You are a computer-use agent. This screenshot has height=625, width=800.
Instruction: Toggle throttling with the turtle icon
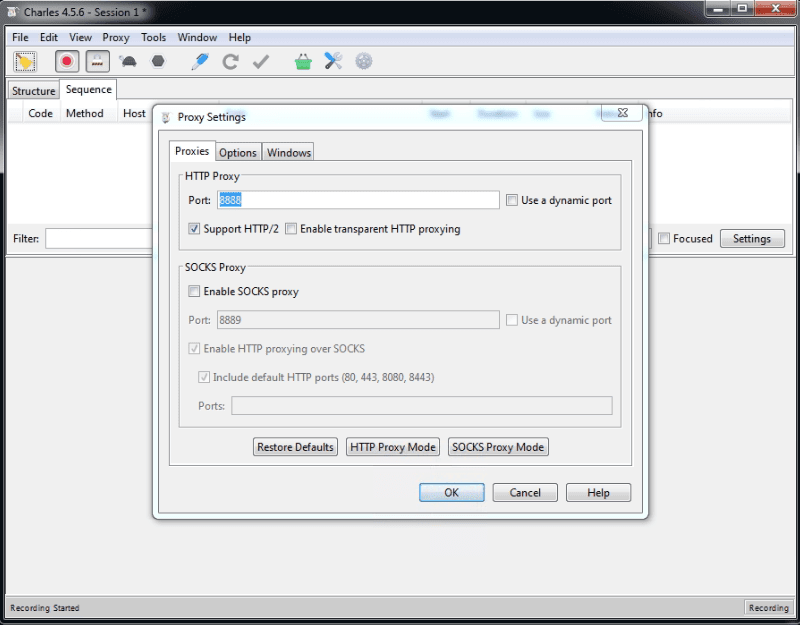coord(128,62)
